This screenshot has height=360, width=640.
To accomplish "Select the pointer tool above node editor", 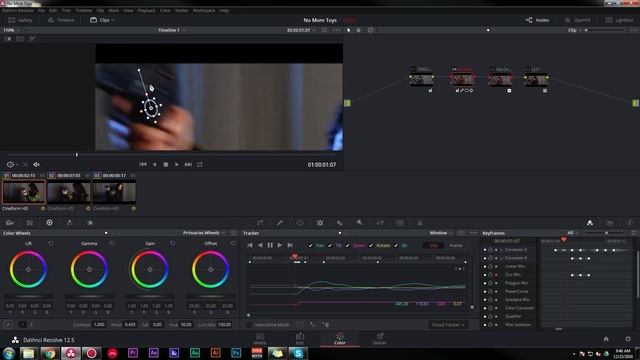I will pyautogui.click(x=349, y=30).
